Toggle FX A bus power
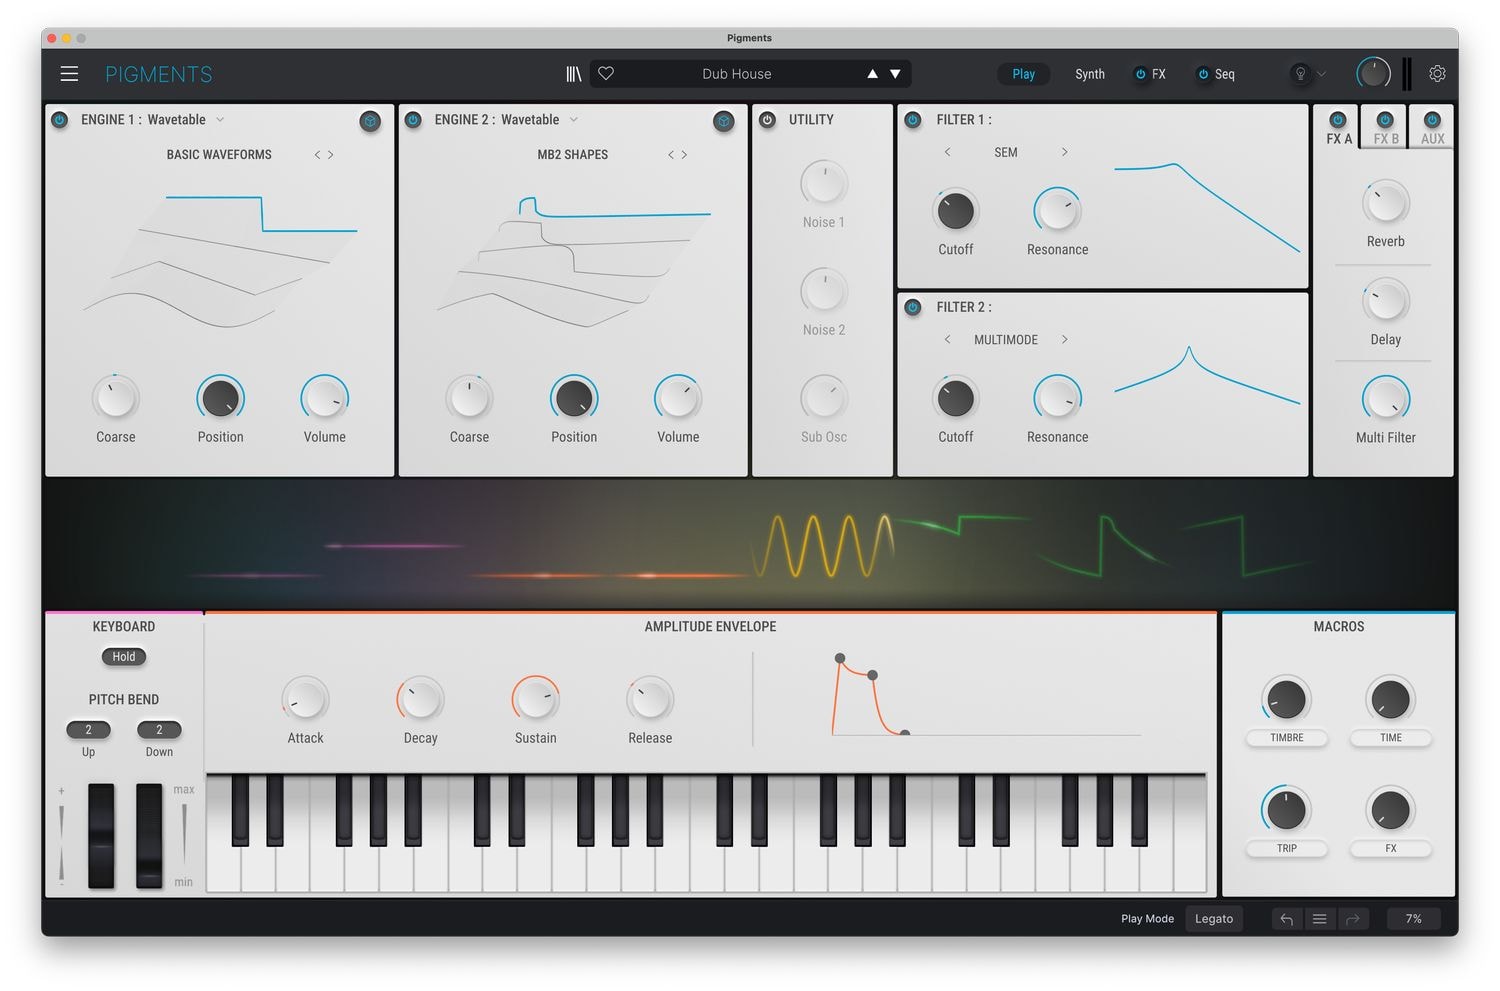The image size is (1500, 991). 1338,120
